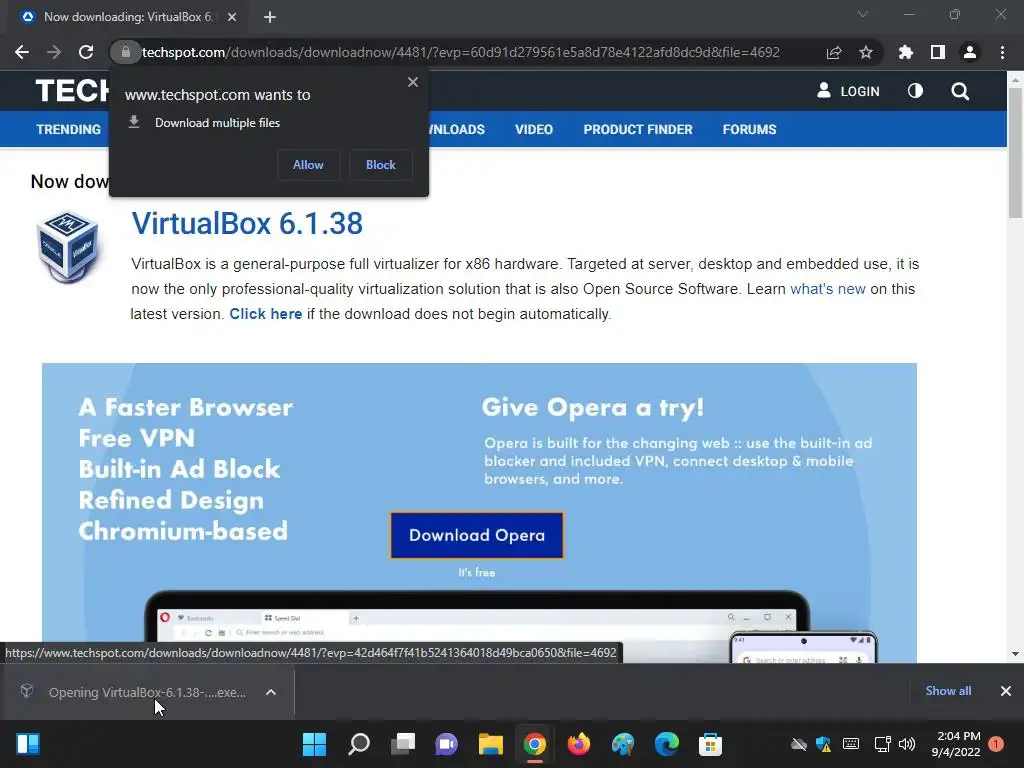
Task: Close the downloads bar
Action: click(1006, 691)
